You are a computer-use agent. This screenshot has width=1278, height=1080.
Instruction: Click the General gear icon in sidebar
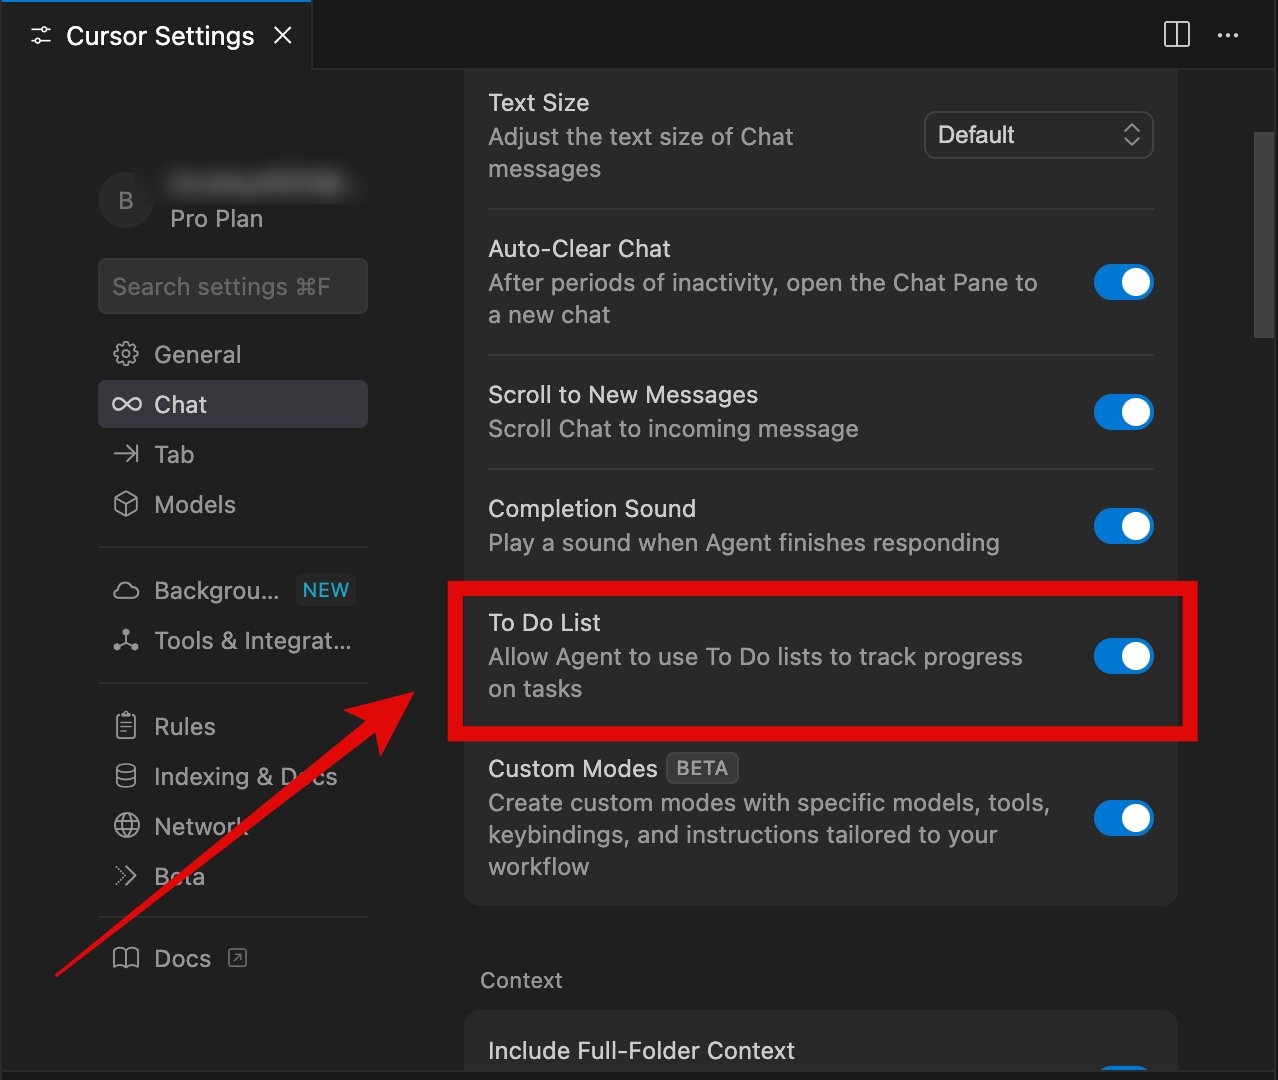click(x=126, y=354)
